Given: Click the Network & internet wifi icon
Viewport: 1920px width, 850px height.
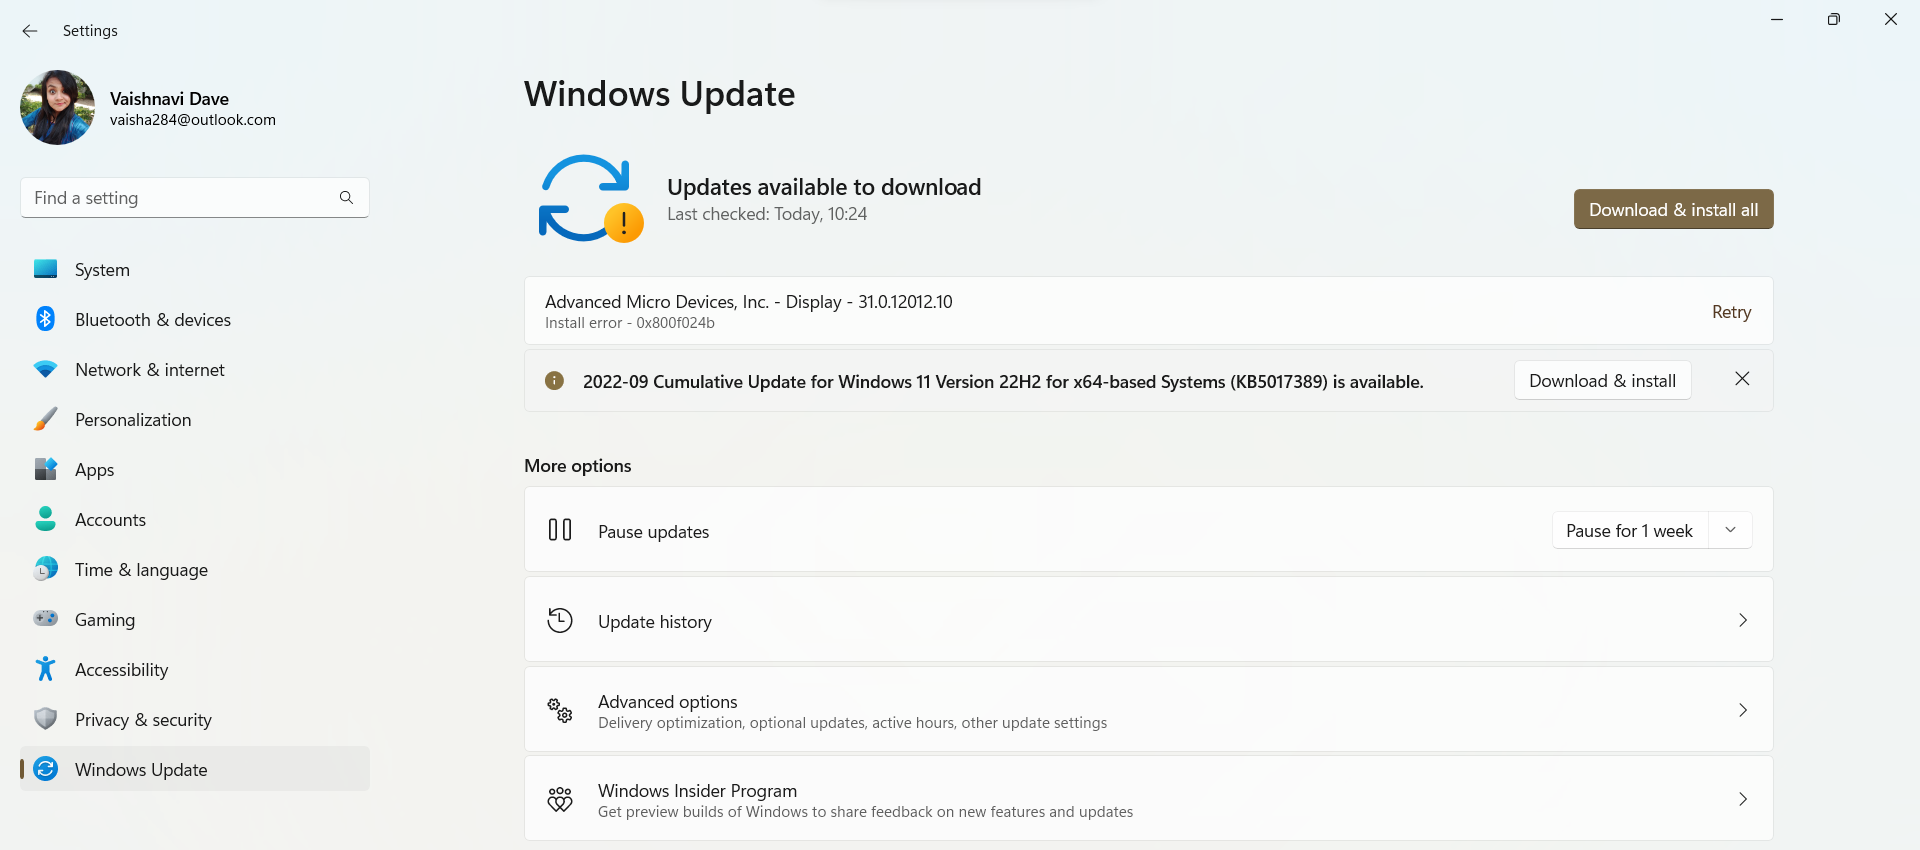Looking at the screenshot, I should click(x=46, y=369).
